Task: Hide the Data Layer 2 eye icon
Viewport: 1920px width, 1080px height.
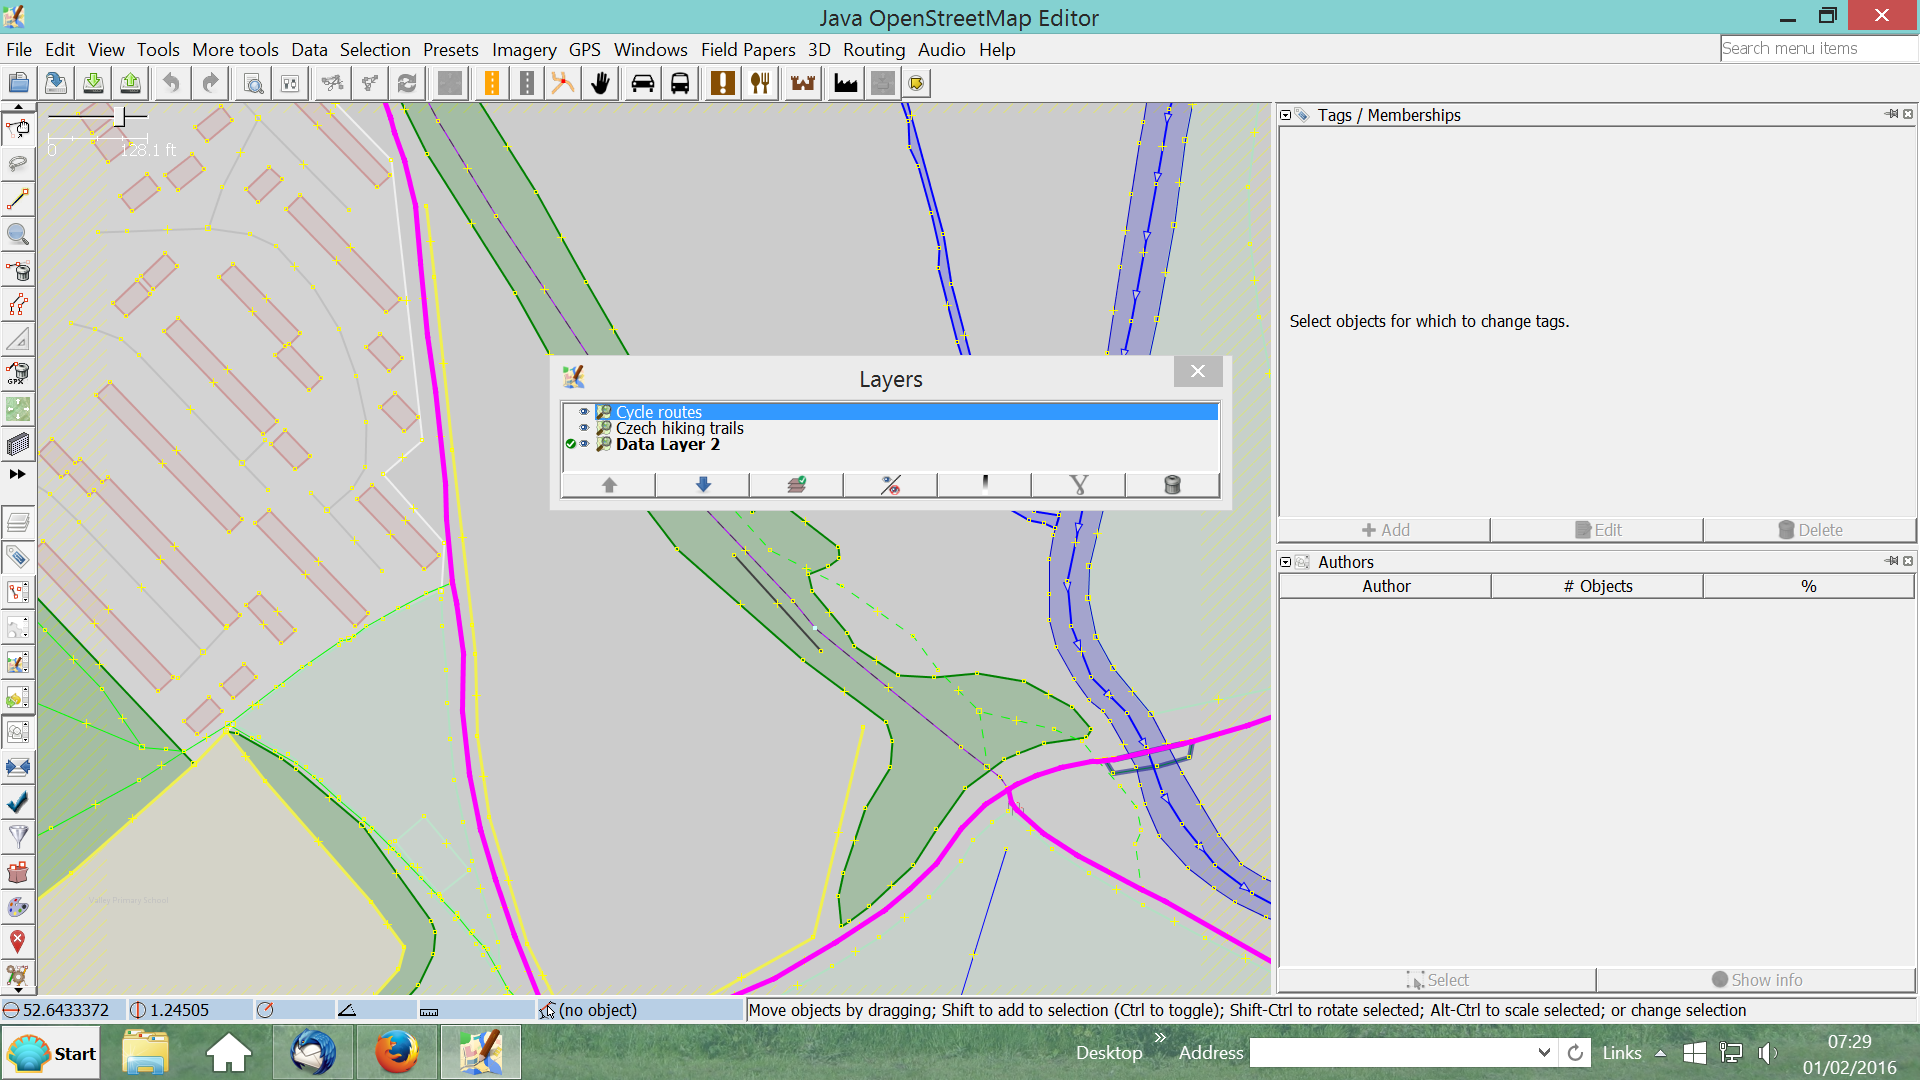Action: pyautogui.click(x=584, y=444)
